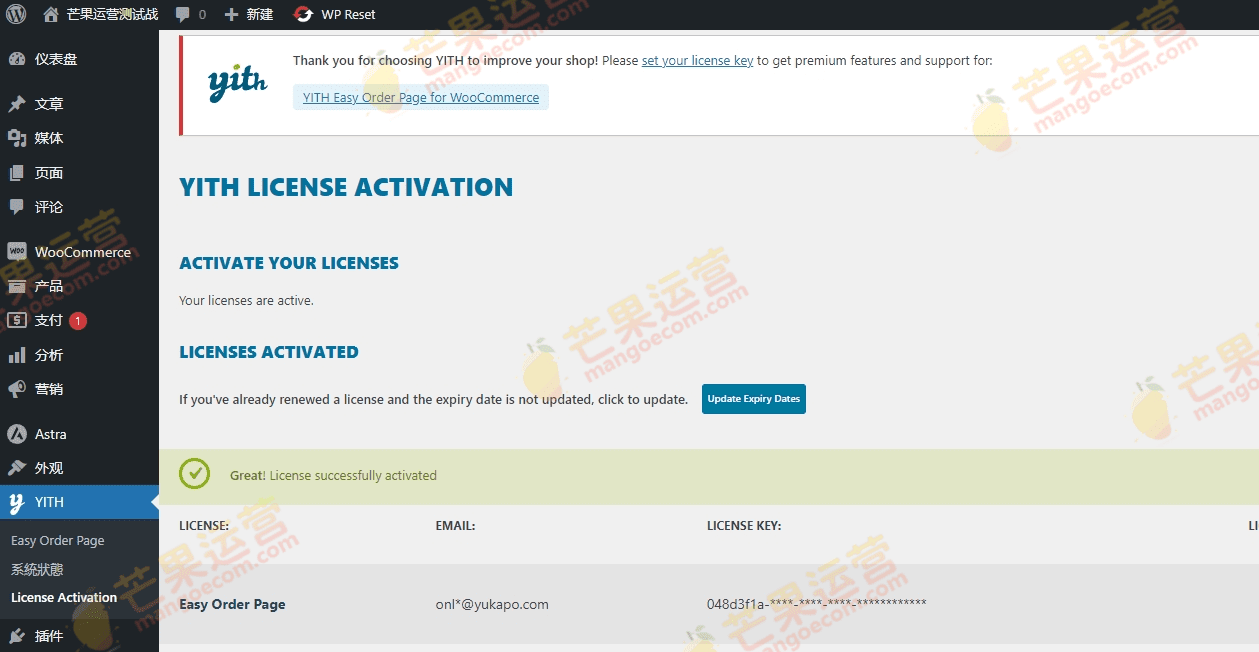Click the email onl*@yukapo.com

492,604
